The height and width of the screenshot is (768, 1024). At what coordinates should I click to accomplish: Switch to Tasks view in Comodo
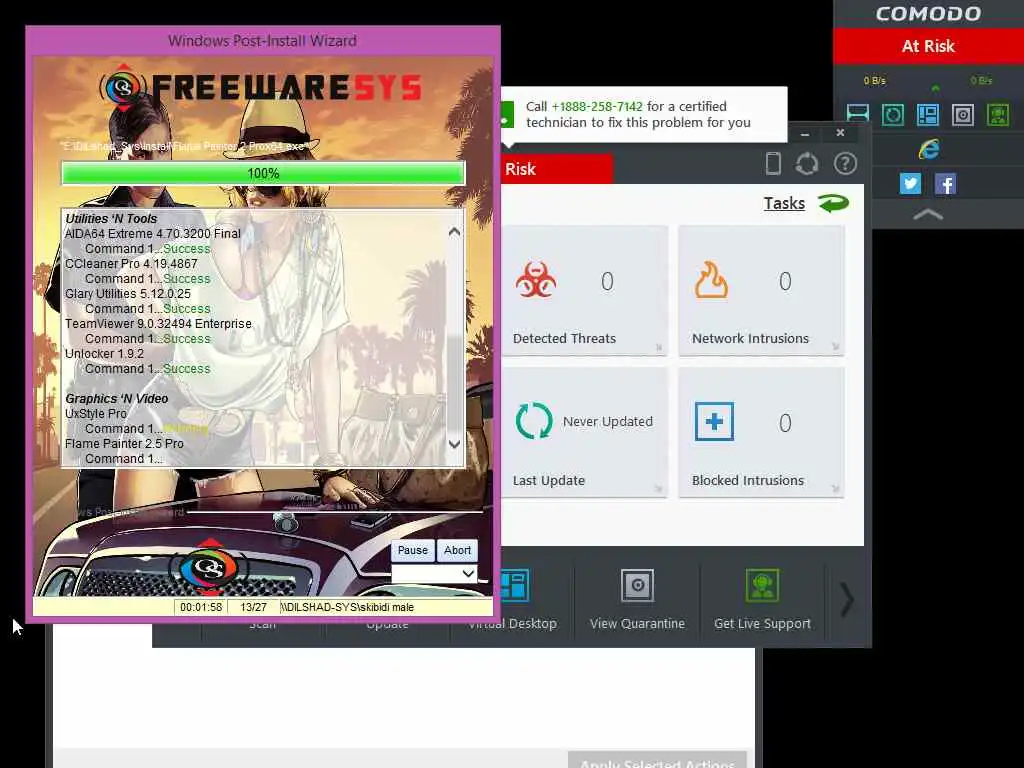click(x=784, y=203)
